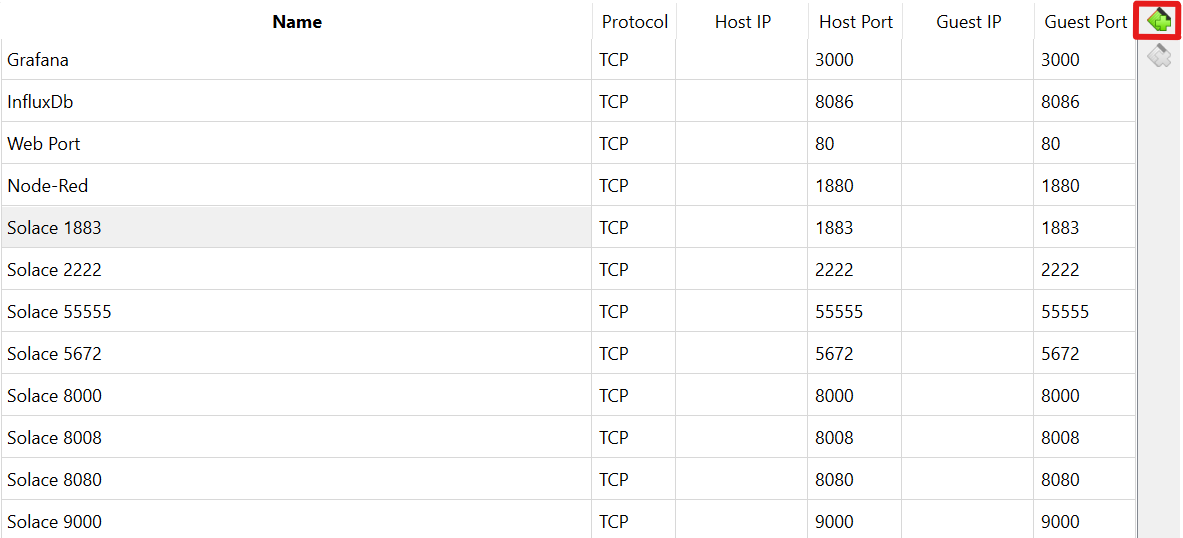Click the Guest IP column header

(x=968, y=22)
